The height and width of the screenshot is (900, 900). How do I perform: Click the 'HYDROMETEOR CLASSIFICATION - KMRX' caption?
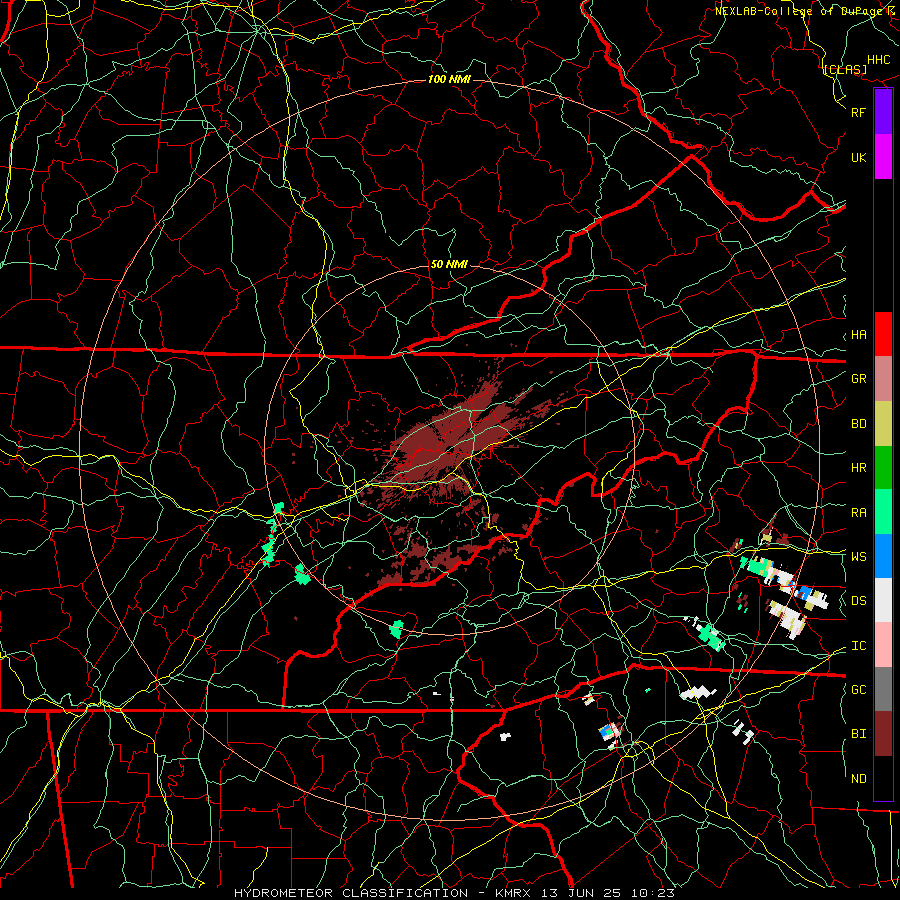tap(382, 893)
